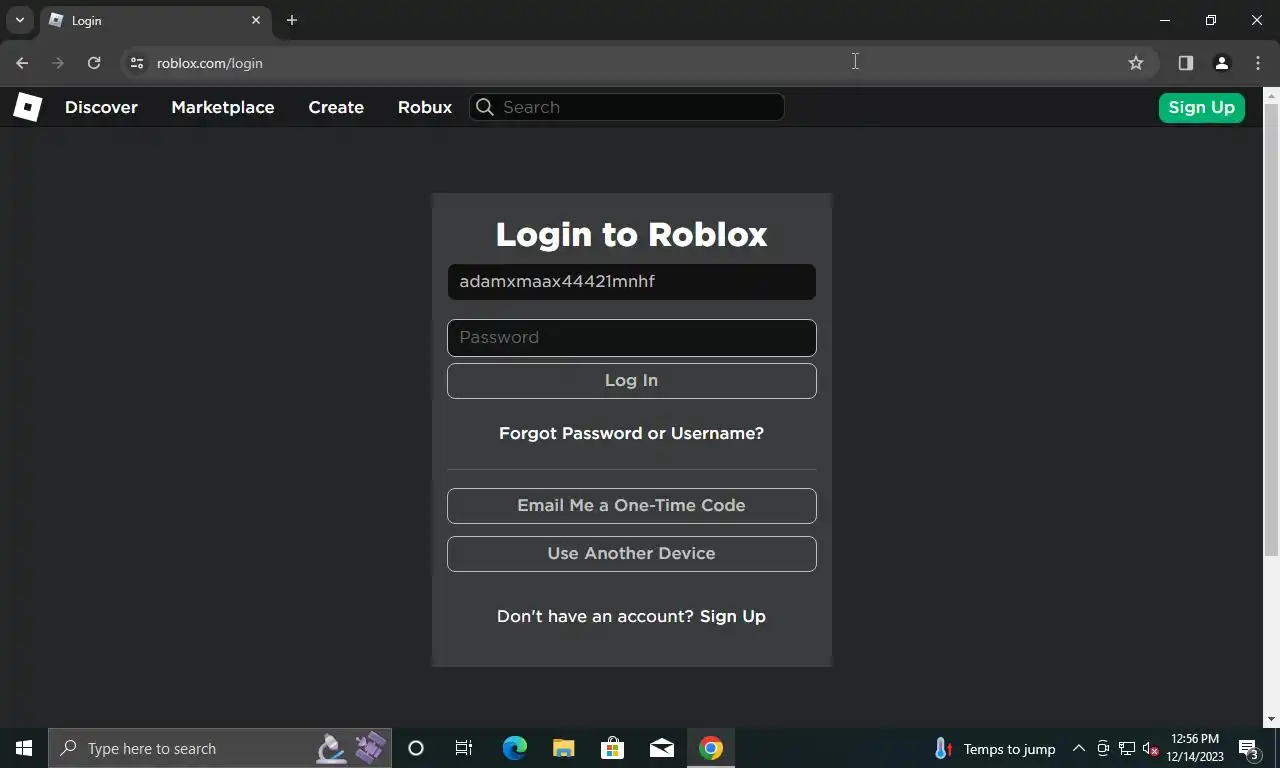The image size is (1280, 768).
Task: Open the Discover page
Action: click(x=101, y=107)
